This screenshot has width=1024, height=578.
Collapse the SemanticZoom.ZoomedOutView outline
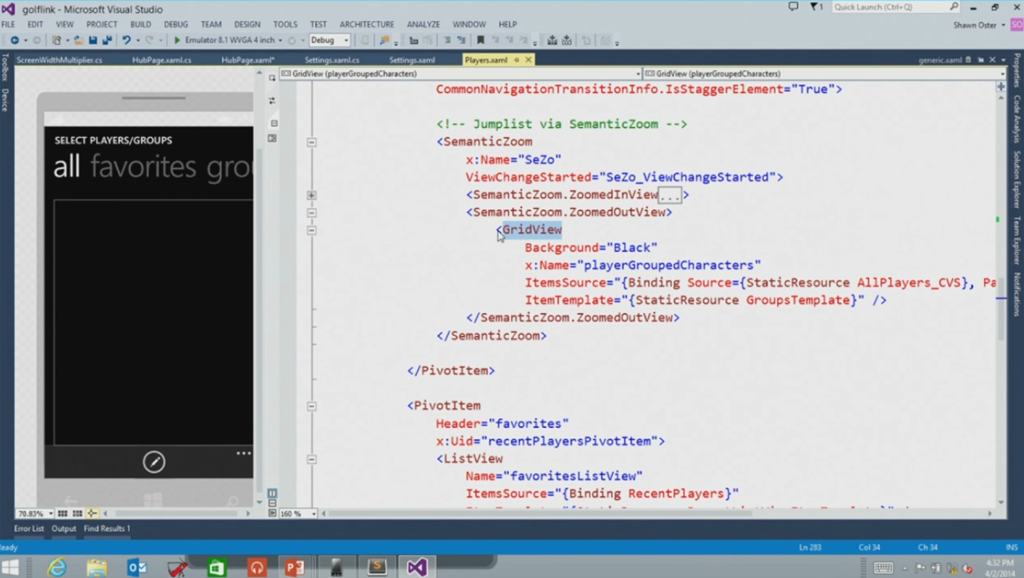[312, 213]
